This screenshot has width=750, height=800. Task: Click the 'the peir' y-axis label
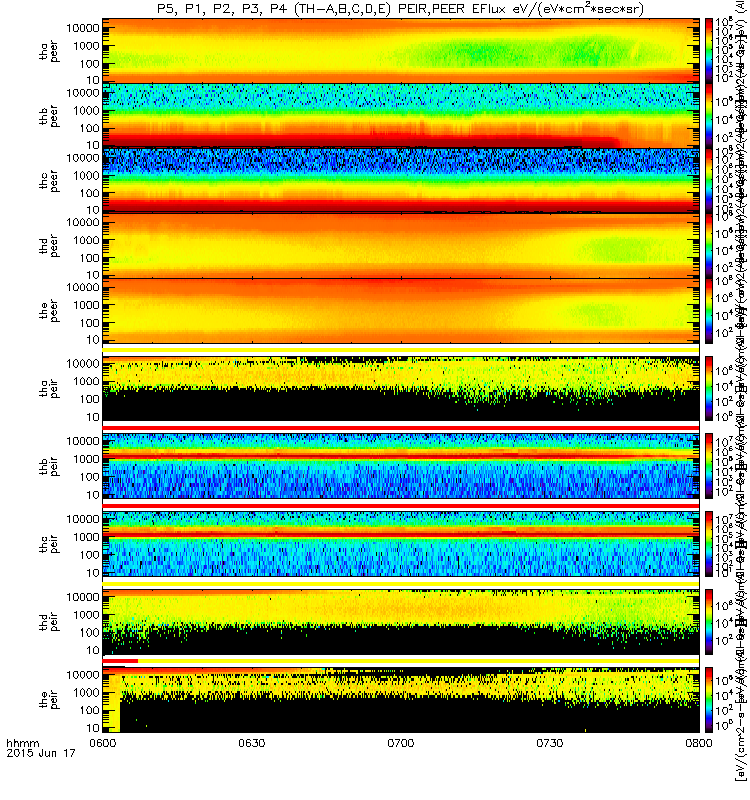click(x=49, y=699)
